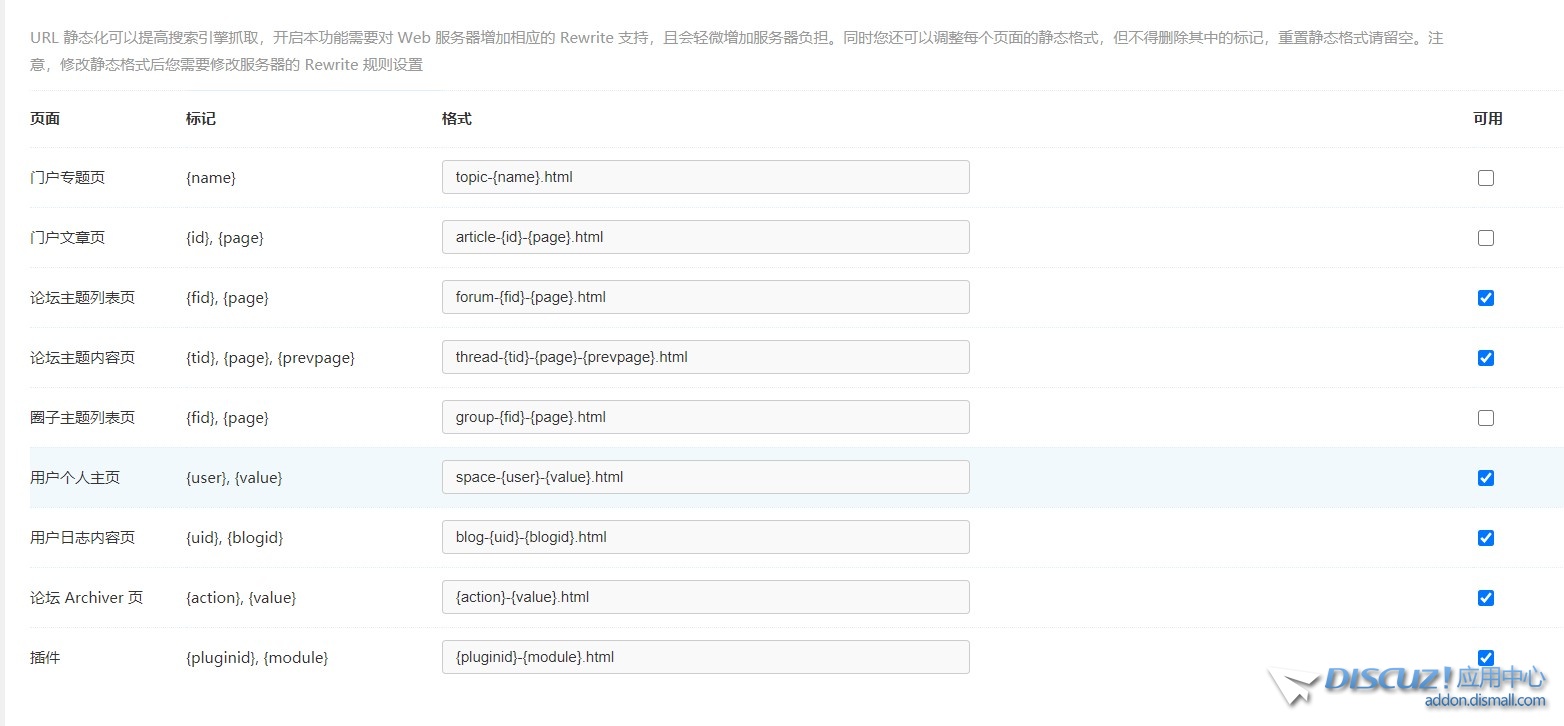Click the article-{id}-{page}.html format field

click(705, 237)
